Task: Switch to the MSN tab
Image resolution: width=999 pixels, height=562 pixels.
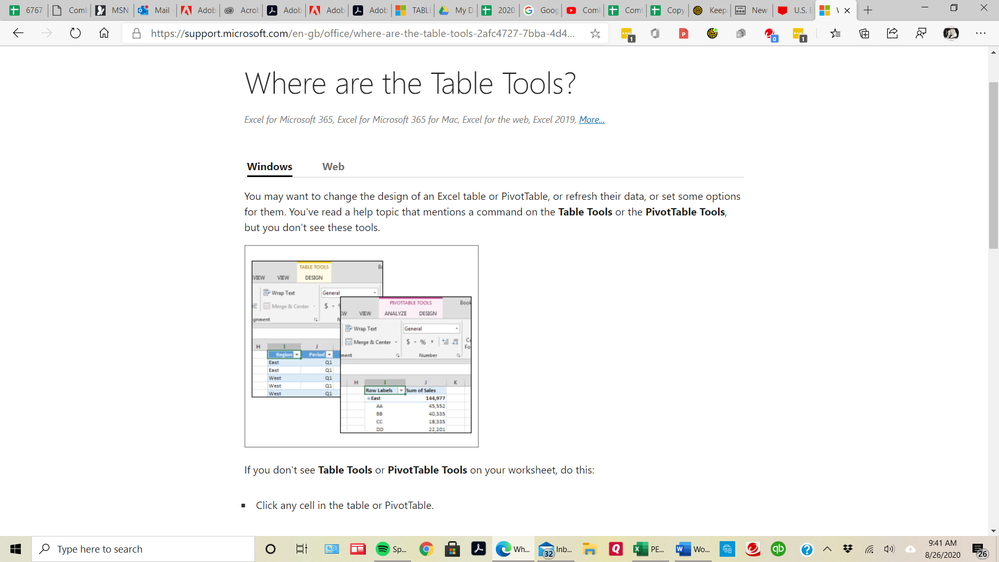Action: [111, 10]
